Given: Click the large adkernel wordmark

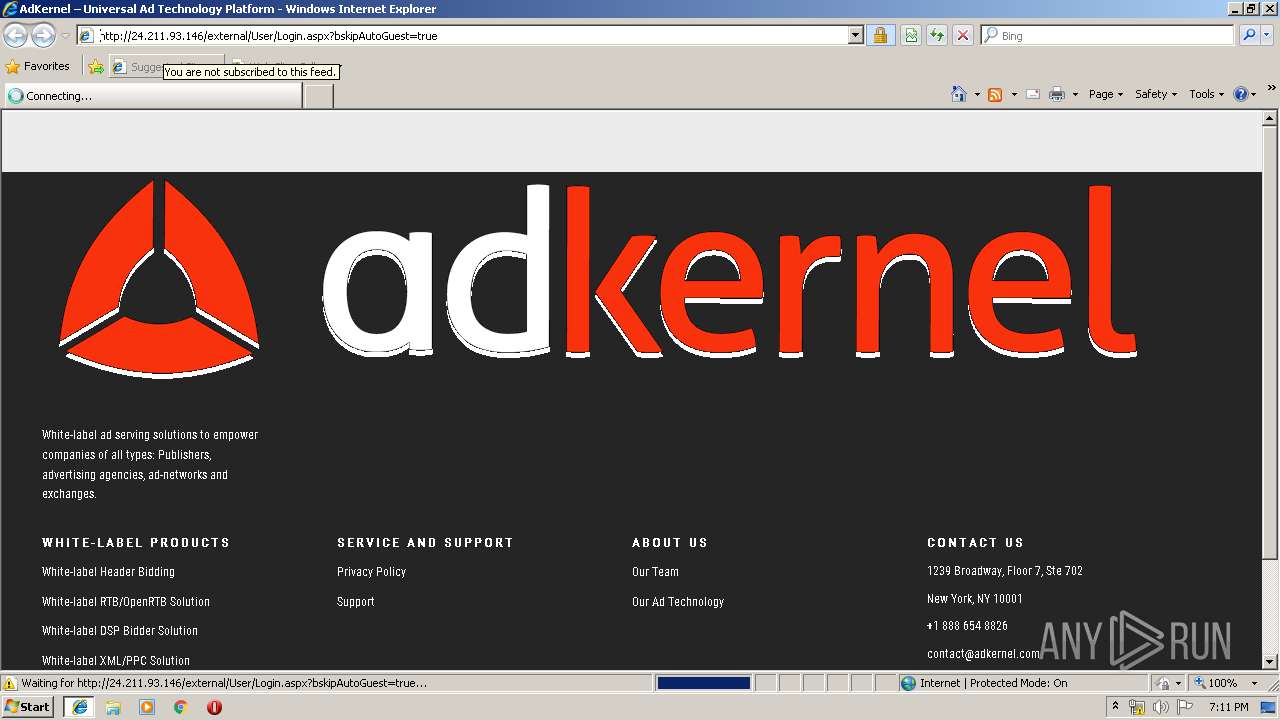Looking at the screenshot, I should [730, 271].
